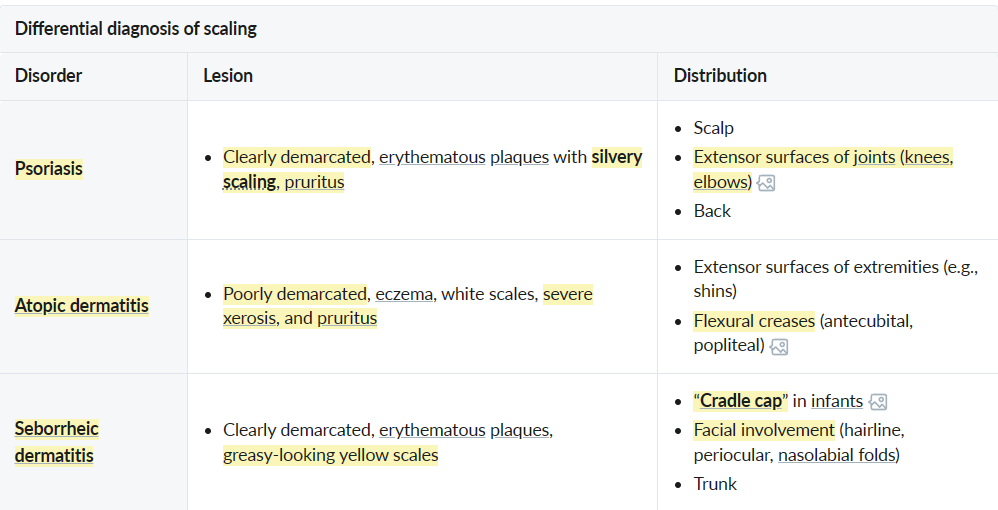
Task: Click the Disorder column header
Action: click(48, 75)
